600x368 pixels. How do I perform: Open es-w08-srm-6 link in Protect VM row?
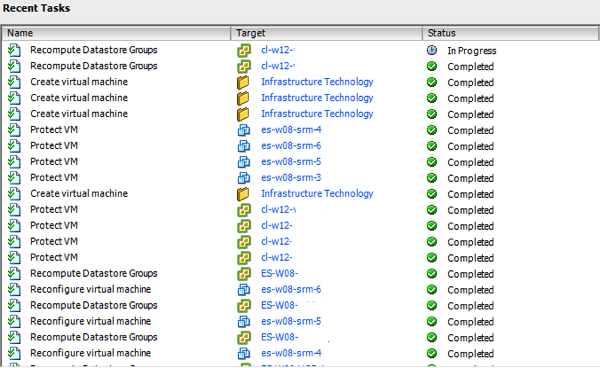(291, 146)
